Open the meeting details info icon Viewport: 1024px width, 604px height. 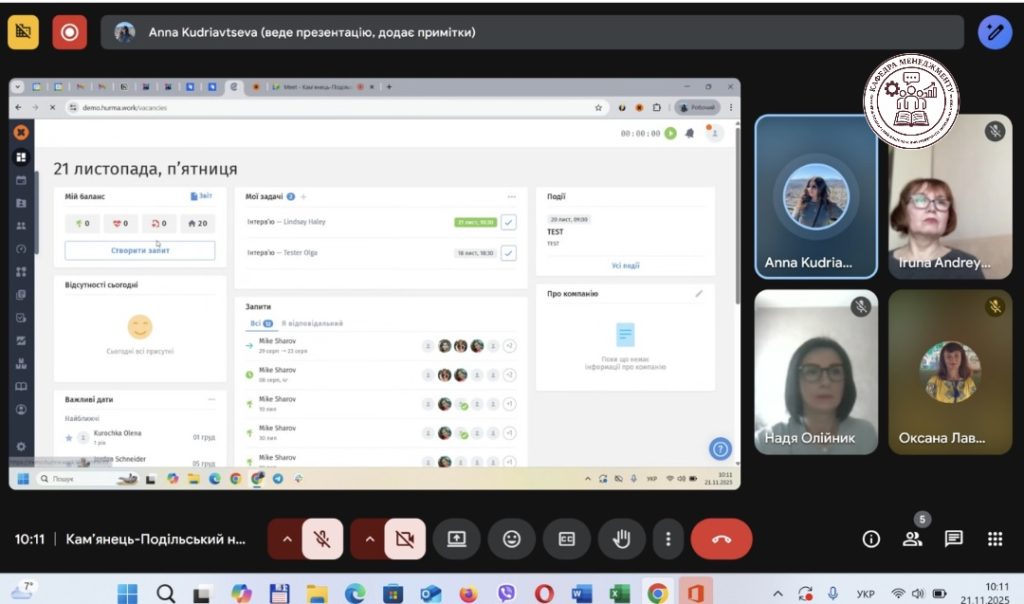pos(871,539)
